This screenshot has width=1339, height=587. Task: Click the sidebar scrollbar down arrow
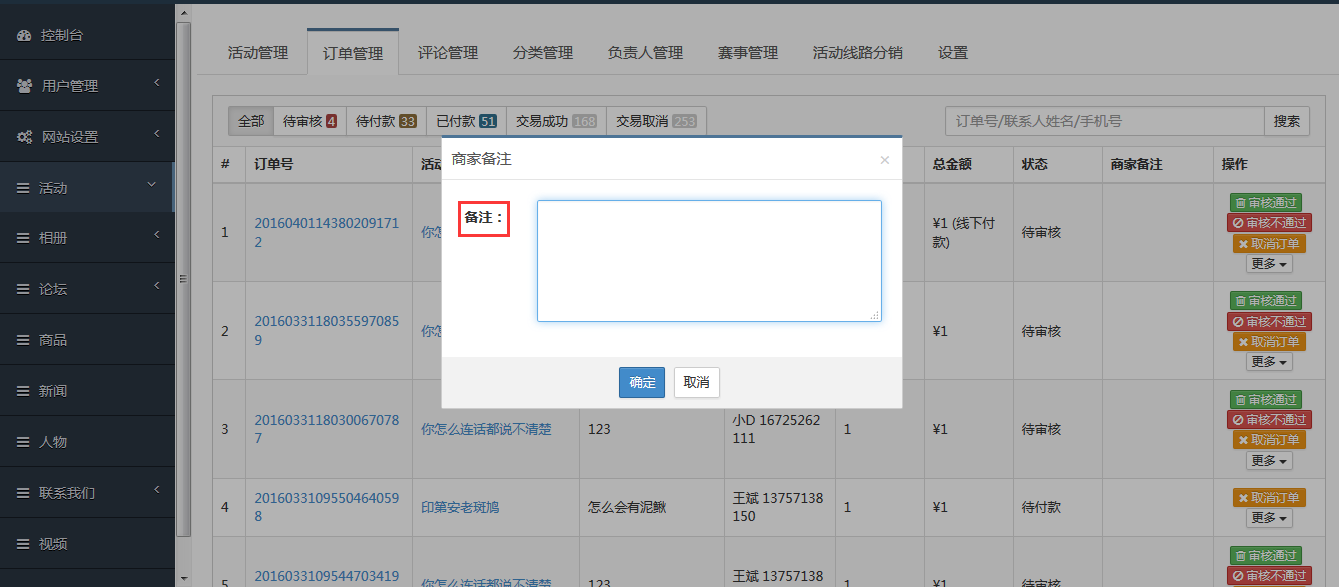tap(183, 577)
